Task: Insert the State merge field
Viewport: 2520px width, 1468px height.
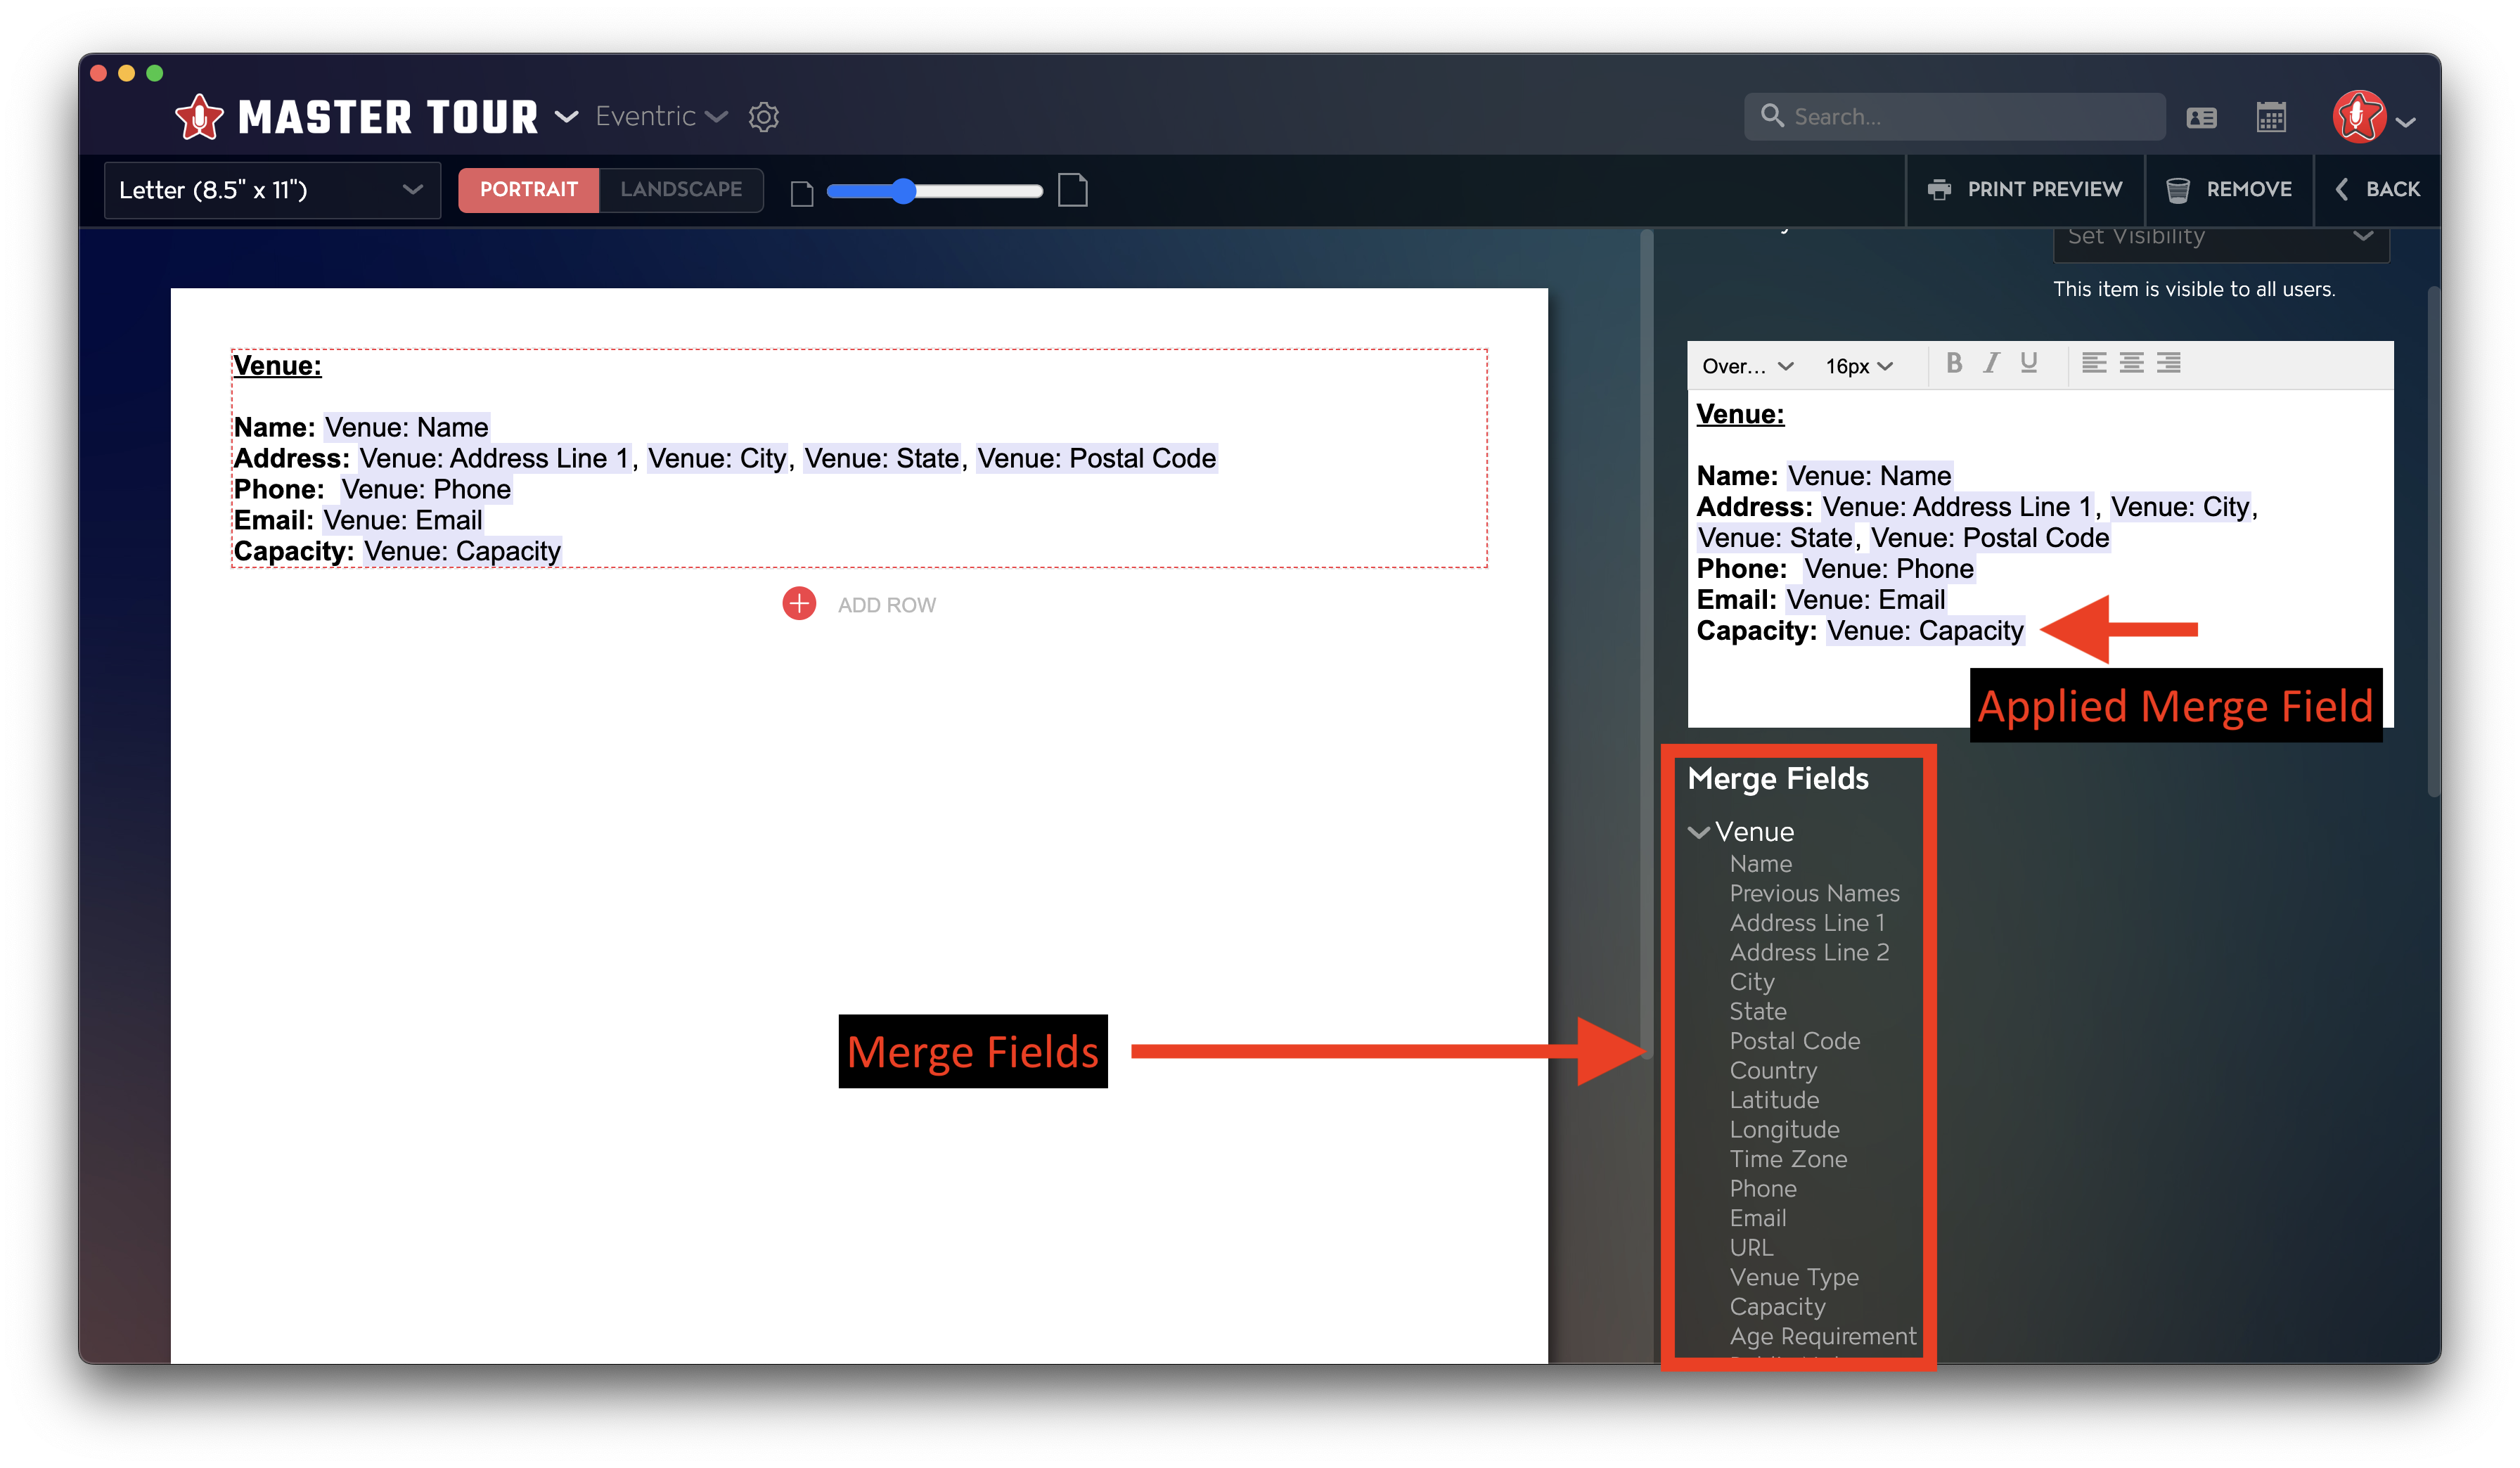Action: 1757,1011
